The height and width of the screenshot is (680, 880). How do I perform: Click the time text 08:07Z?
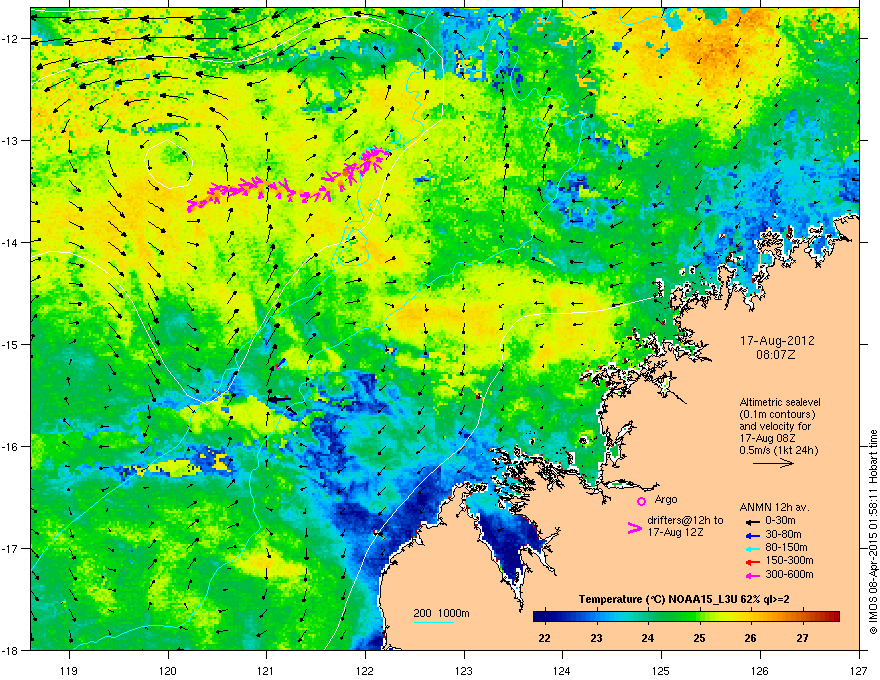(776, 355)
